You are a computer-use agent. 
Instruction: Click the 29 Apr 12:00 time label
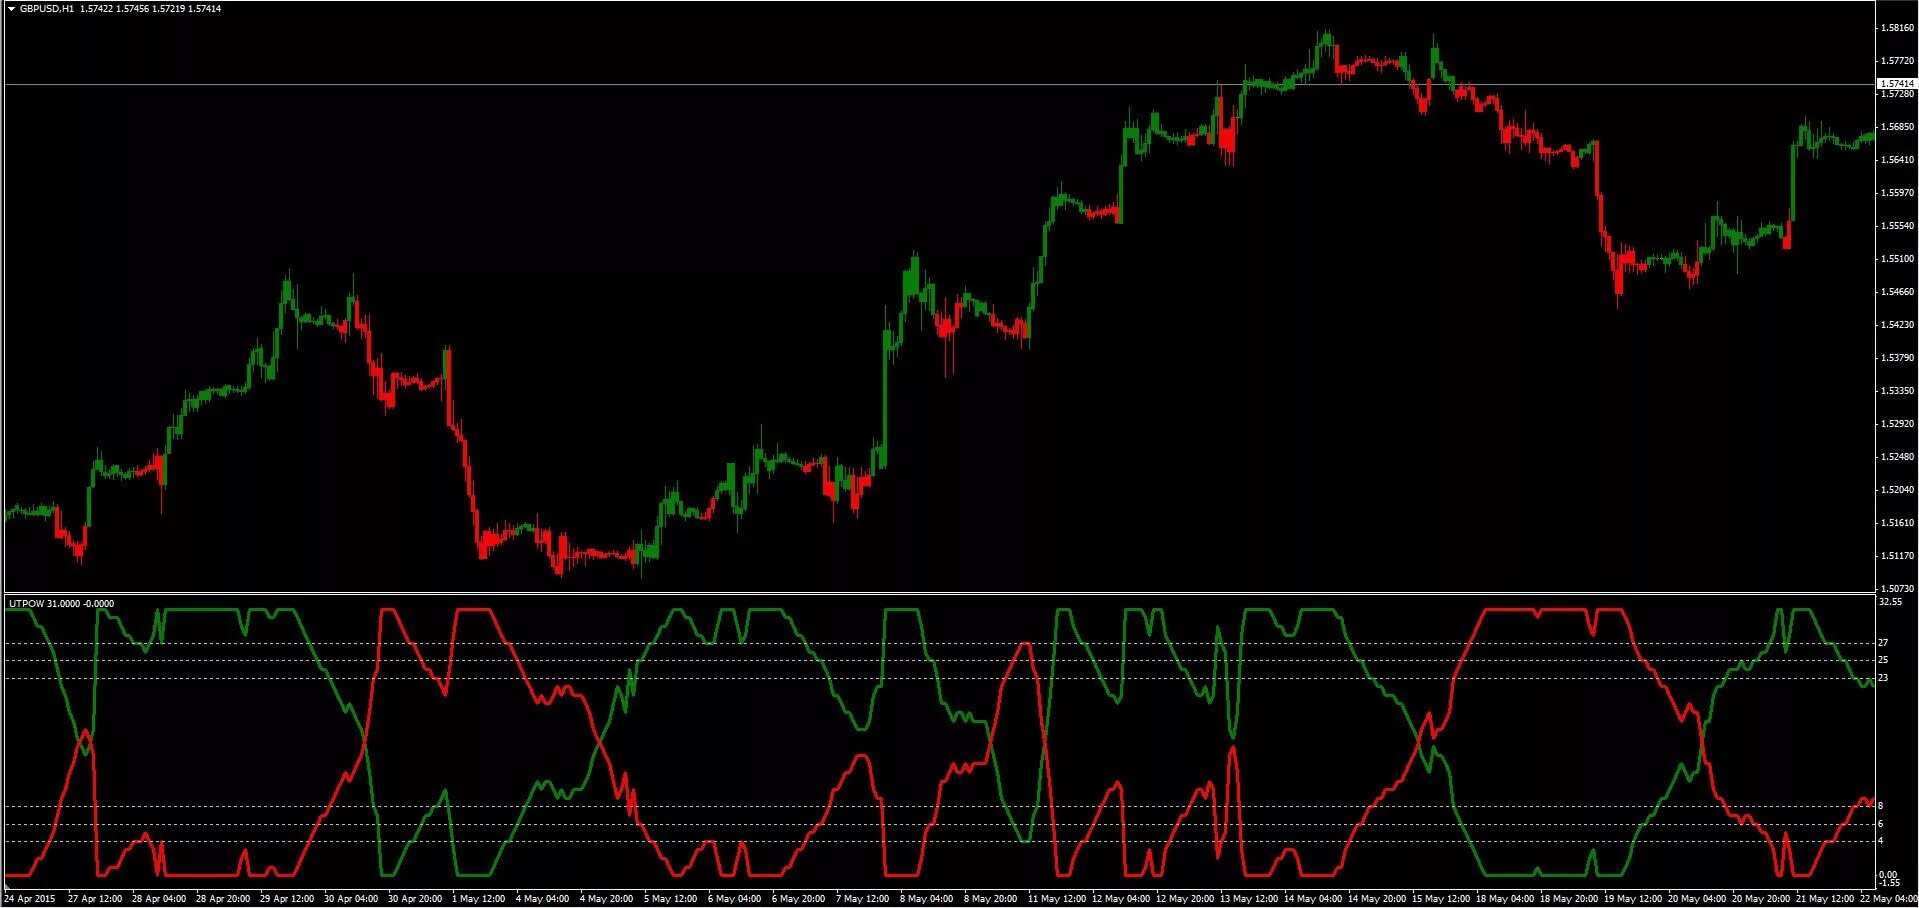tap(287, 899)
